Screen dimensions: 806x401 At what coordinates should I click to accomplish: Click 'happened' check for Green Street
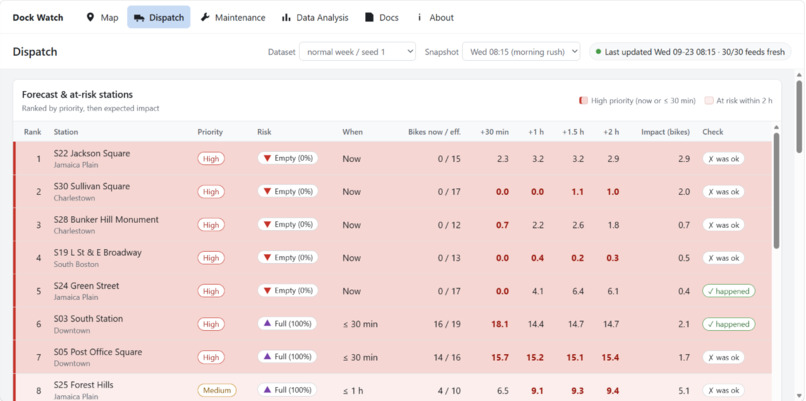tap(729, 291)
